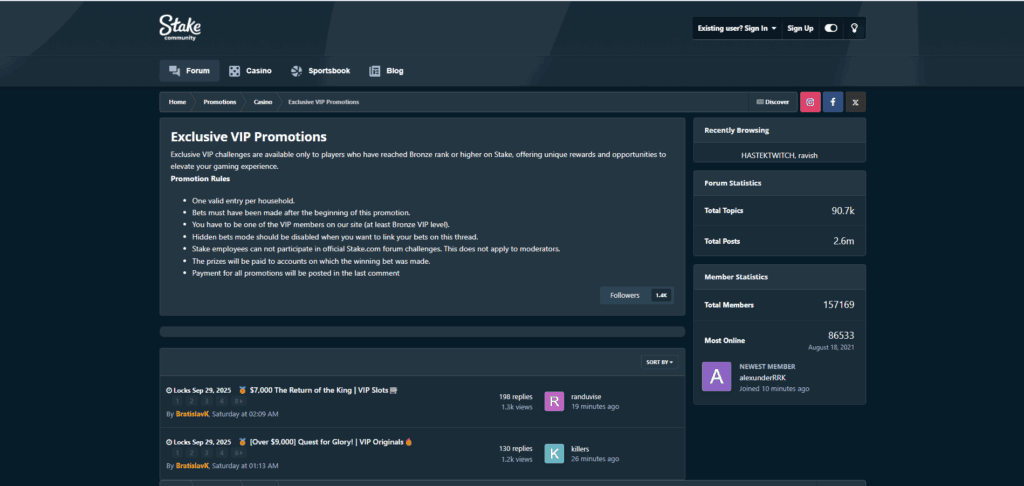Click the Discover button
The height and width of the screenshot is (486, 1024).
773,102
